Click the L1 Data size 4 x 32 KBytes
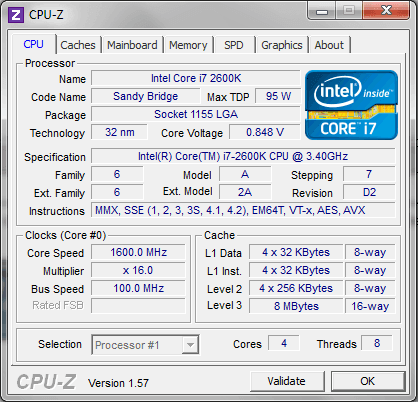Screen dimensions: 418x402 pyautogui.click(x=296, y=252)
